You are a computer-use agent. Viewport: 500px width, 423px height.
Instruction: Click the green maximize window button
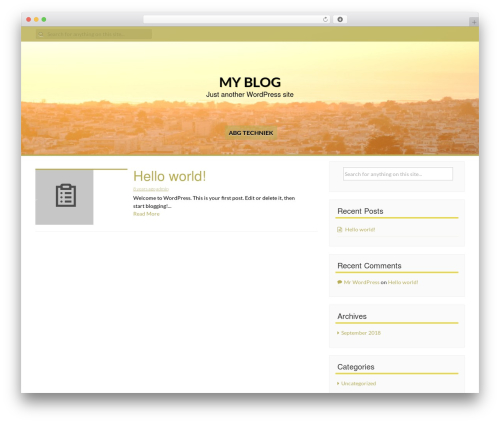click(44, 19)
